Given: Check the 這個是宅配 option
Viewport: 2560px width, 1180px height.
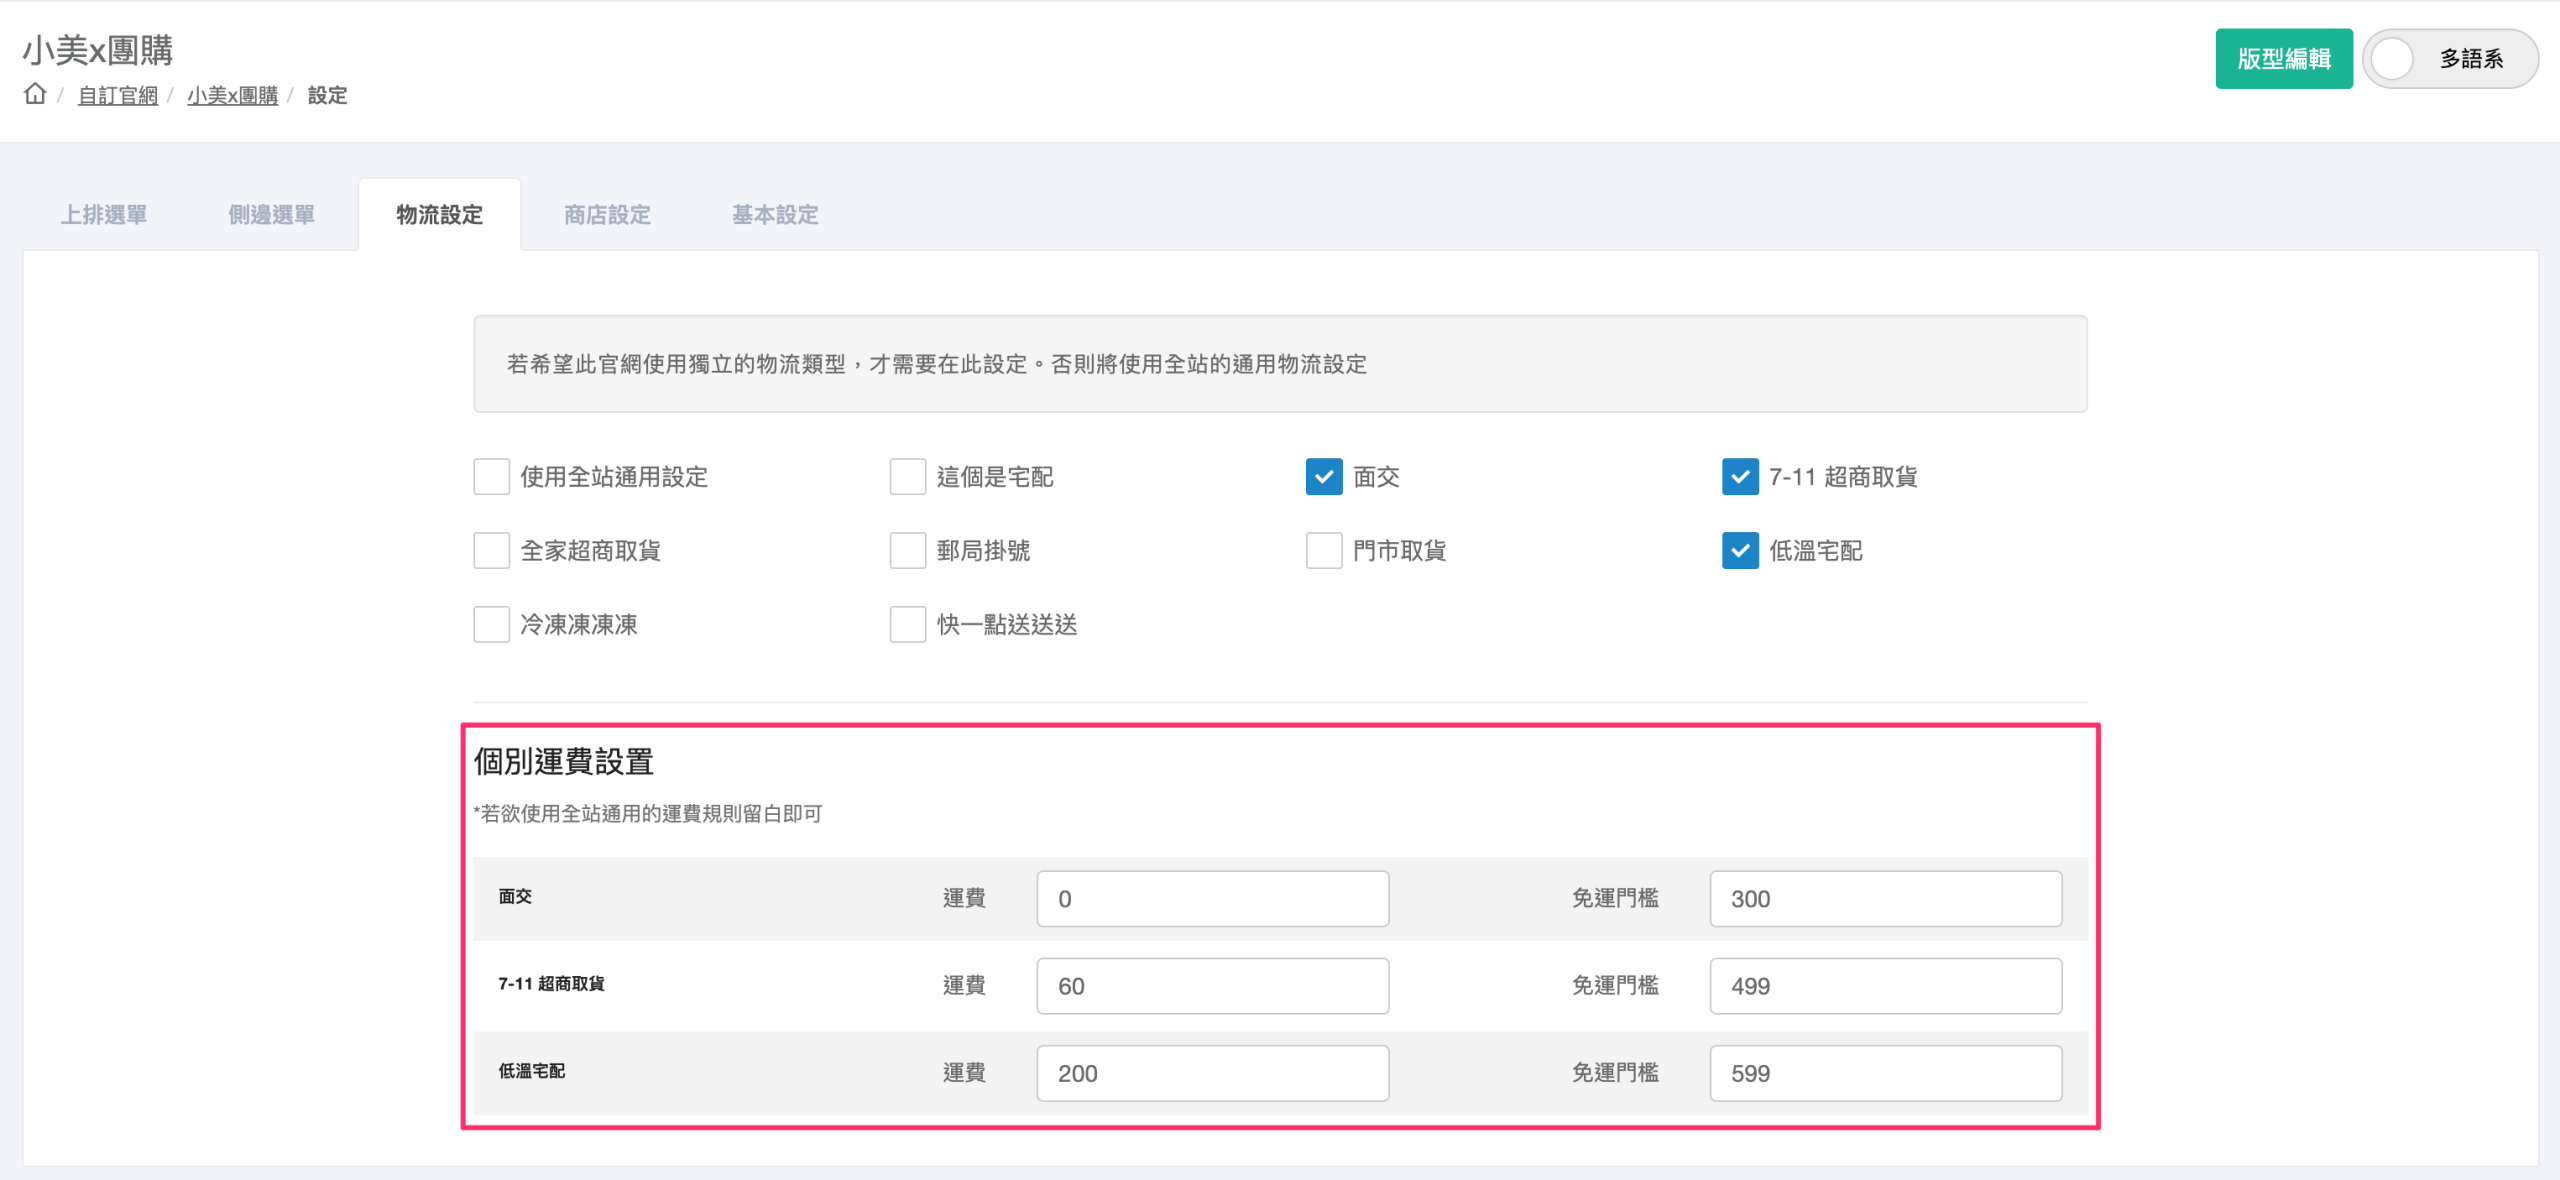Looking at the screenshot, I should [x=907, y=477].
